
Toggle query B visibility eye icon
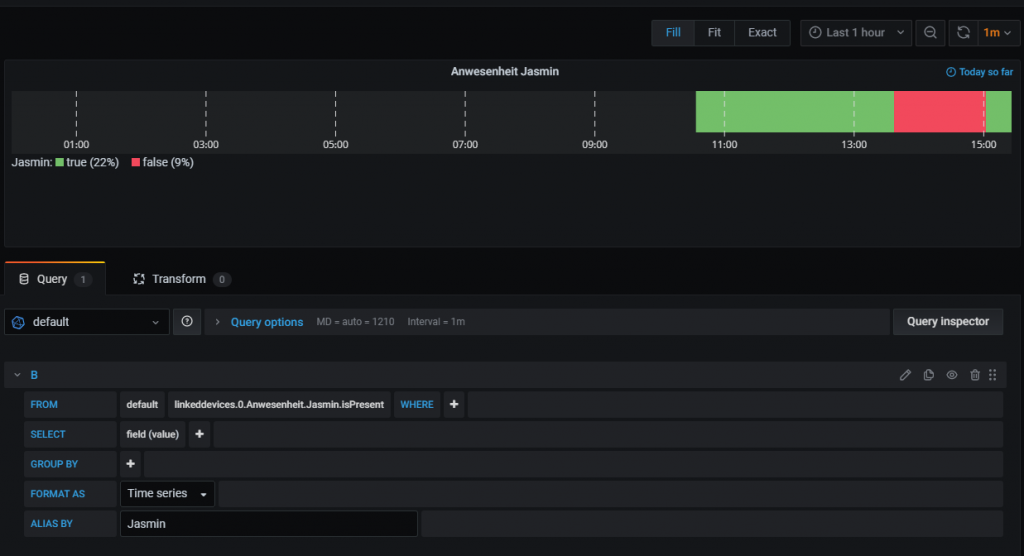952,375
